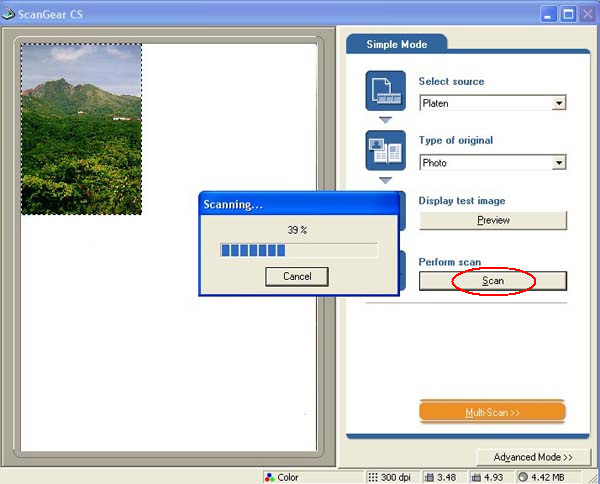This screenshot has width=600, height=484.
Task: Click the 4.93 height value
Action: 493,477
